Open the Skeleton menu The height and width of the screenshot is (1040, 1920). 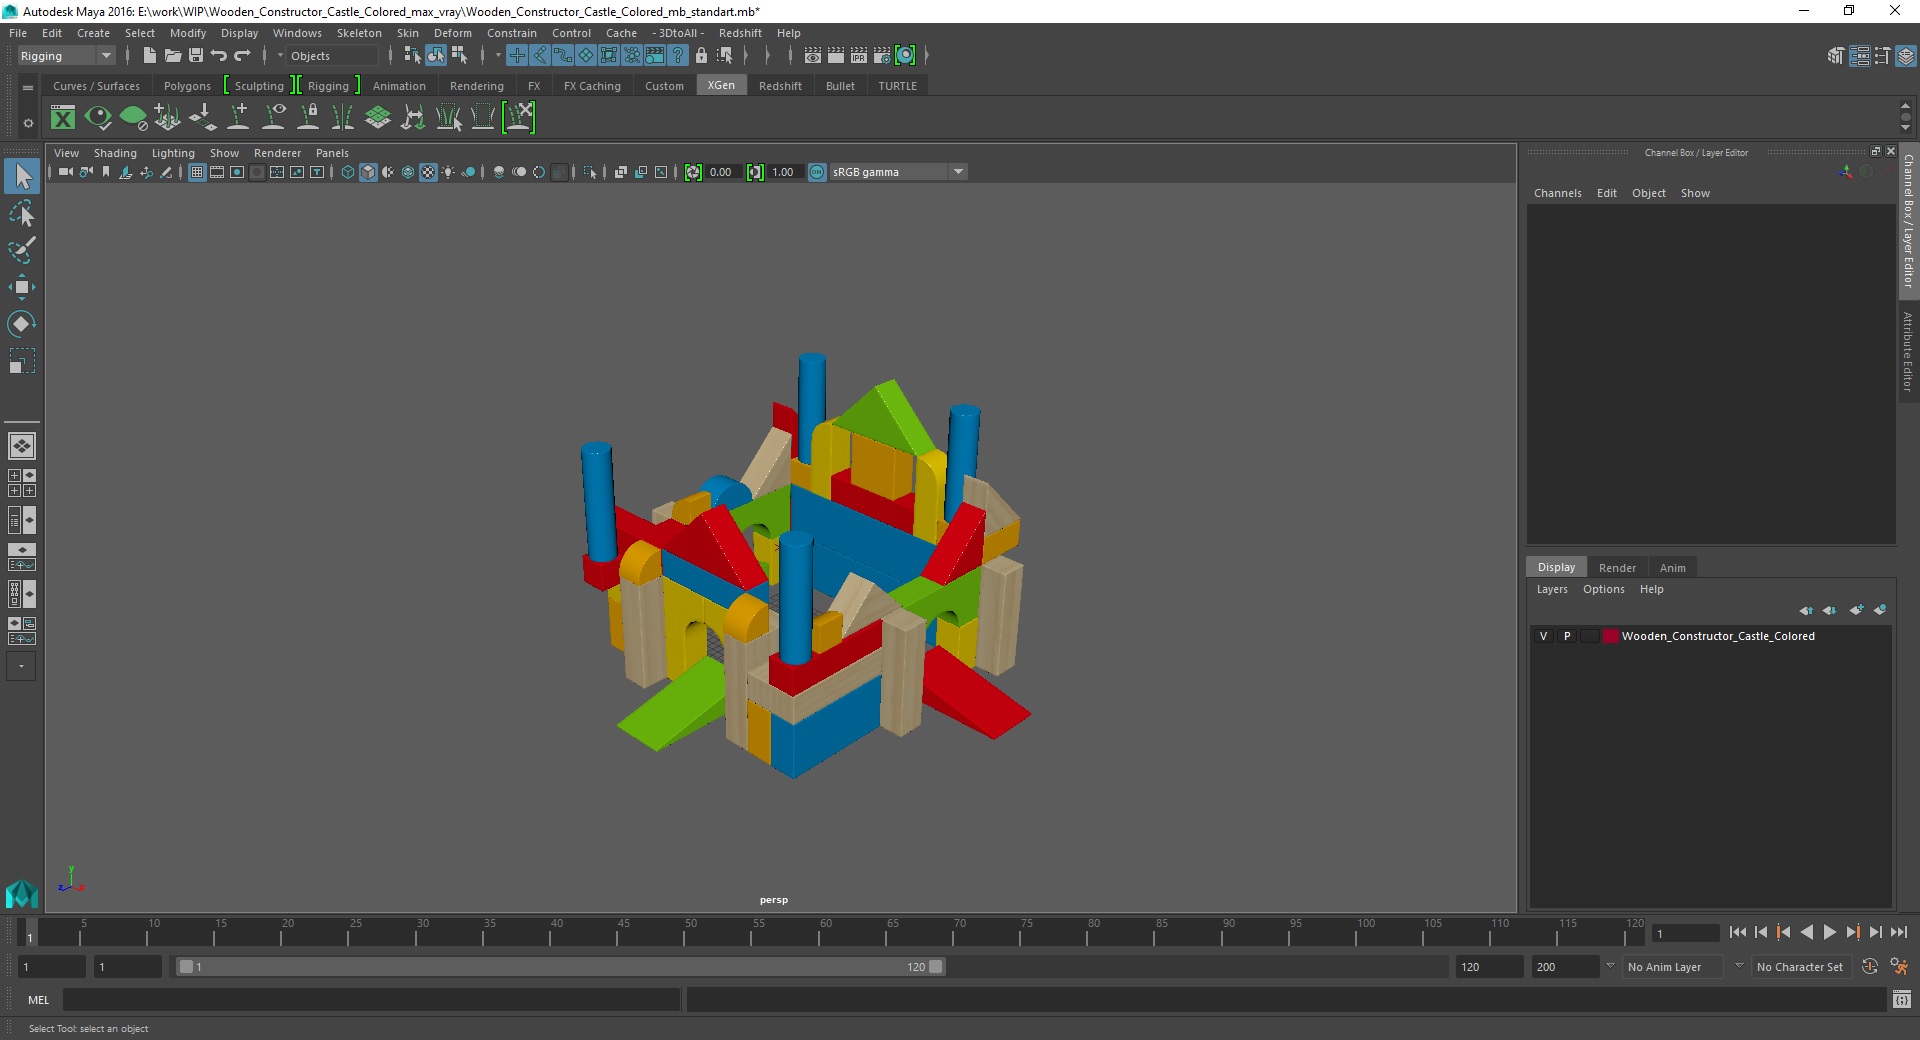pos(359,33)
